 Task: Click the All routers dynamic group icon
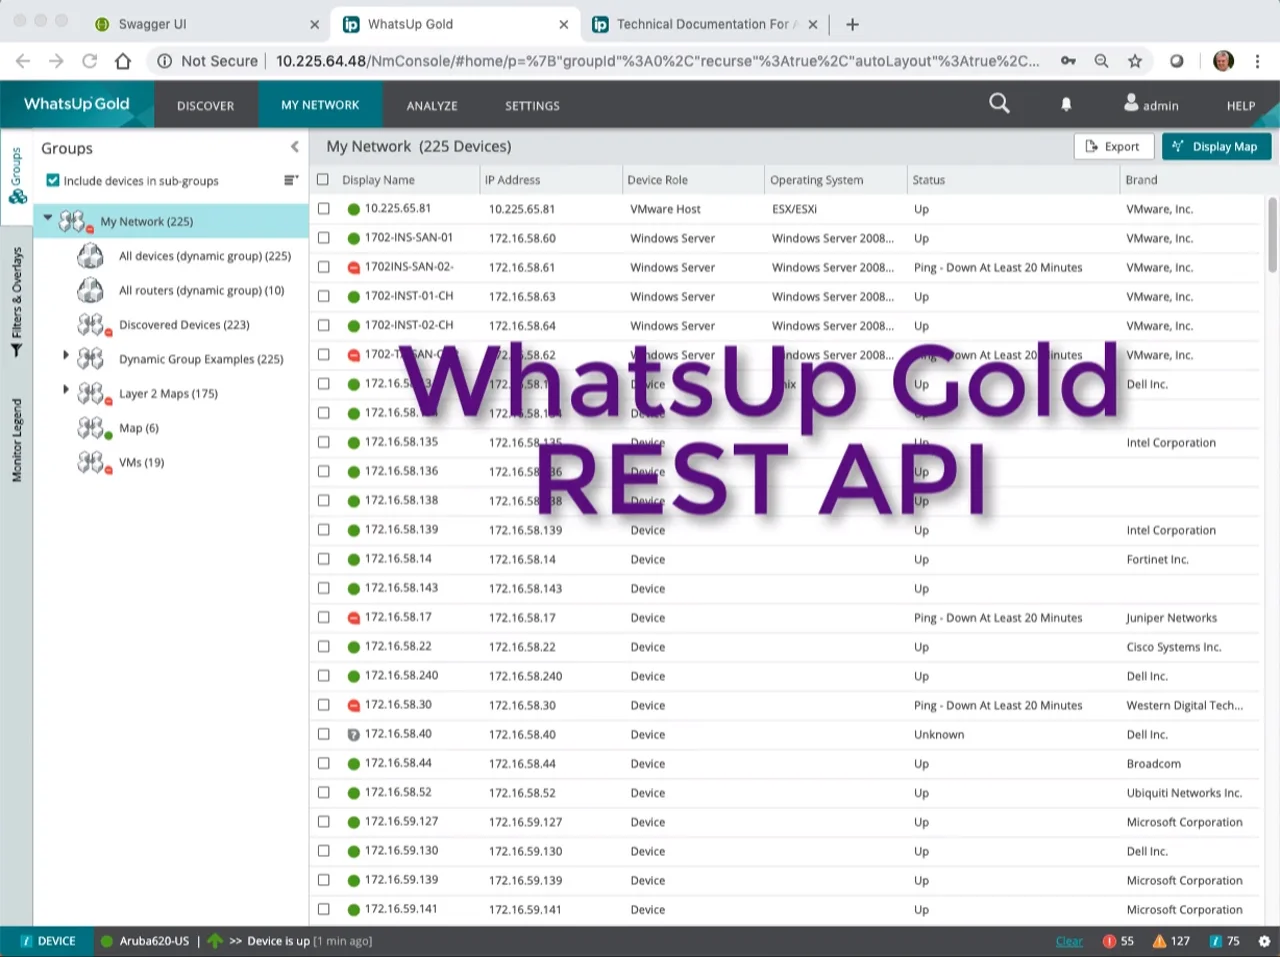tap(90, 290)
